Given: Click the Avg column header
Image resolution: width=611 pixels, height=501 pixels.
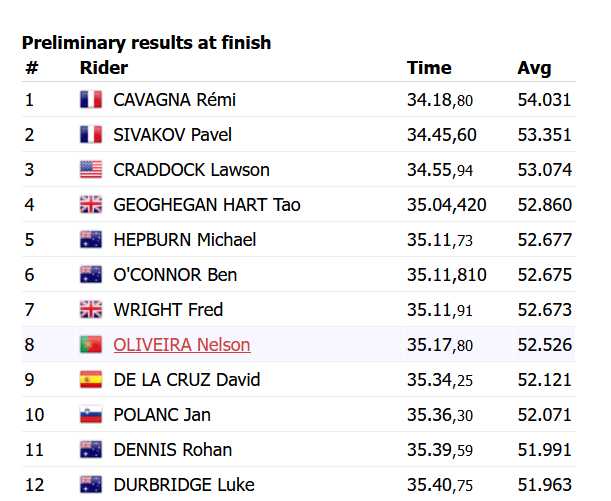Looking at the screenshot, I should [534, 68].
